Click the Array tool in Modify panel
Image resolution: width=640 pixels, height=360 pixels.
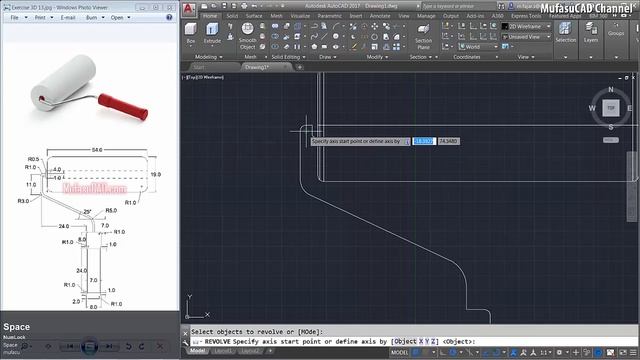click(396, 47)
